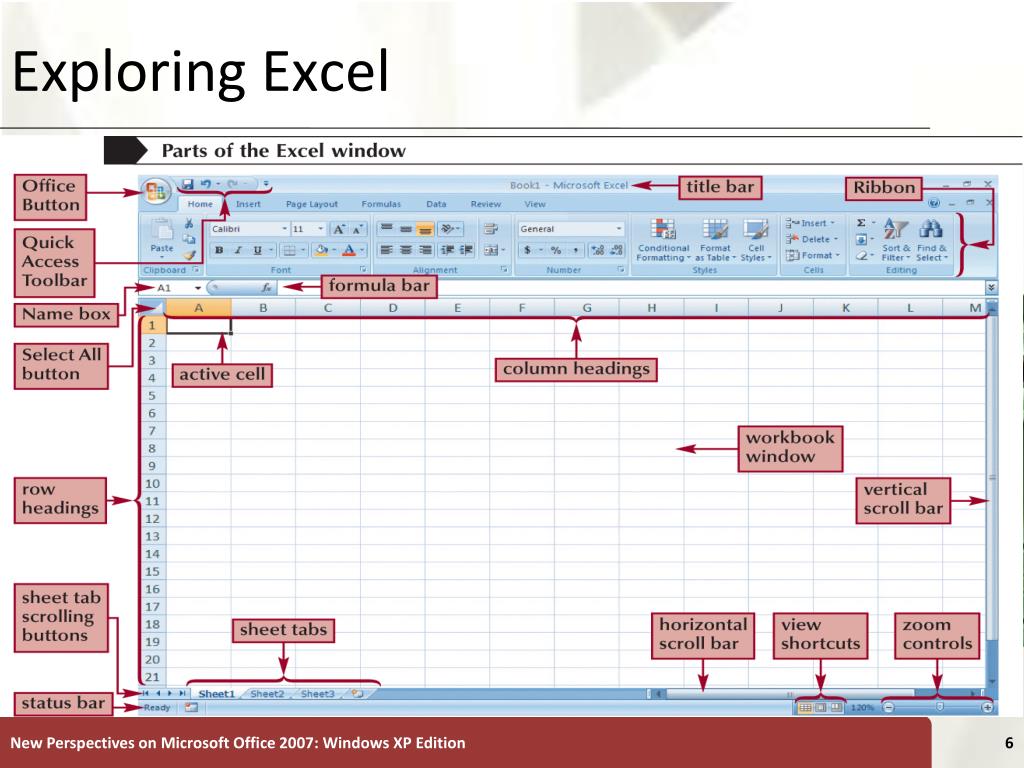Screen dimensions: 1024x768
Task: Open the Review ribbon tab
Action: 486,204
